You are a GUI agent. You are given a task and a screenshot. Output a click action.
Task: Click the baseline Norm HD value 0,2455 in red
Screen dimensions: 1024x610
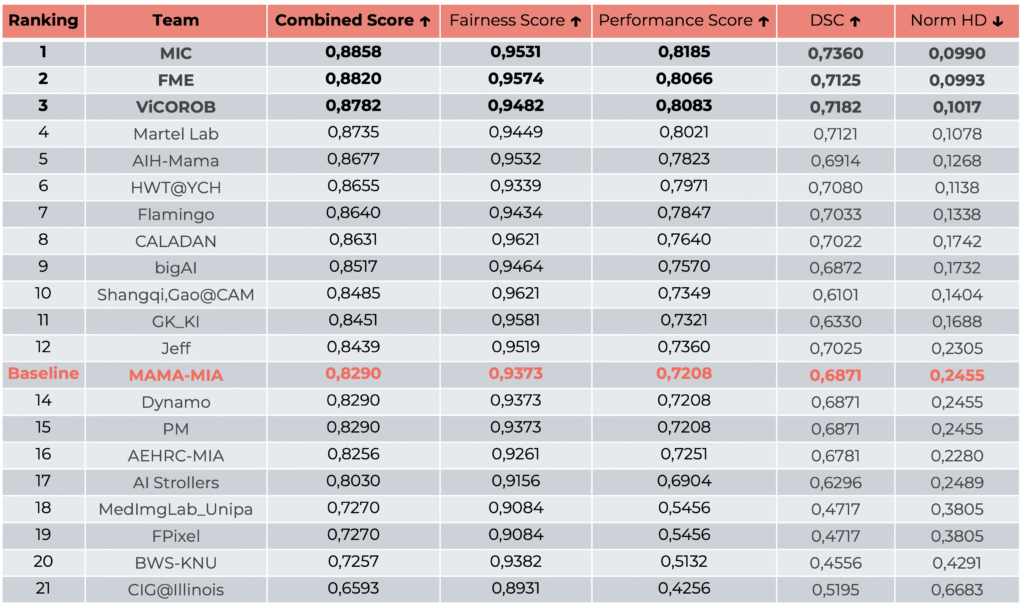[x=956, y=375]
